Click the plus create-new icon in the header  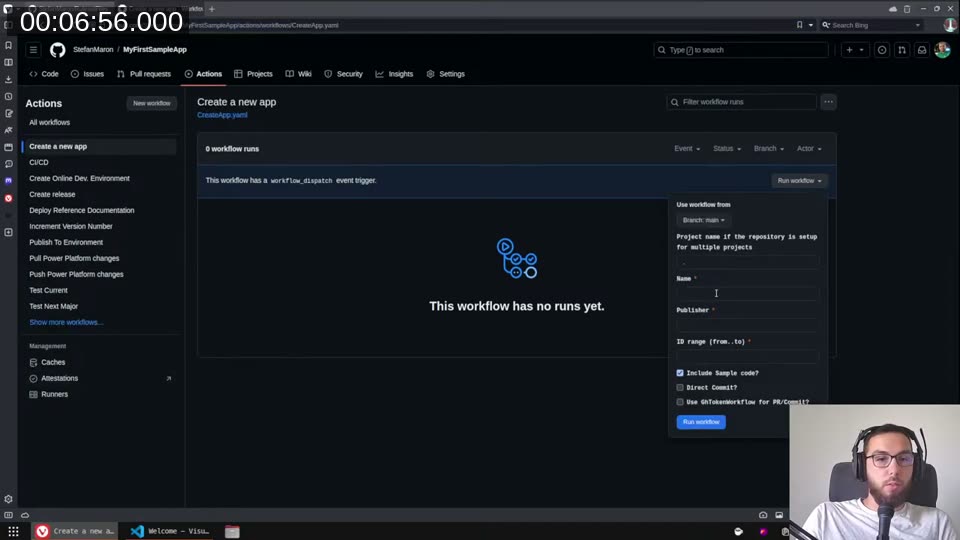pos(849,50)
